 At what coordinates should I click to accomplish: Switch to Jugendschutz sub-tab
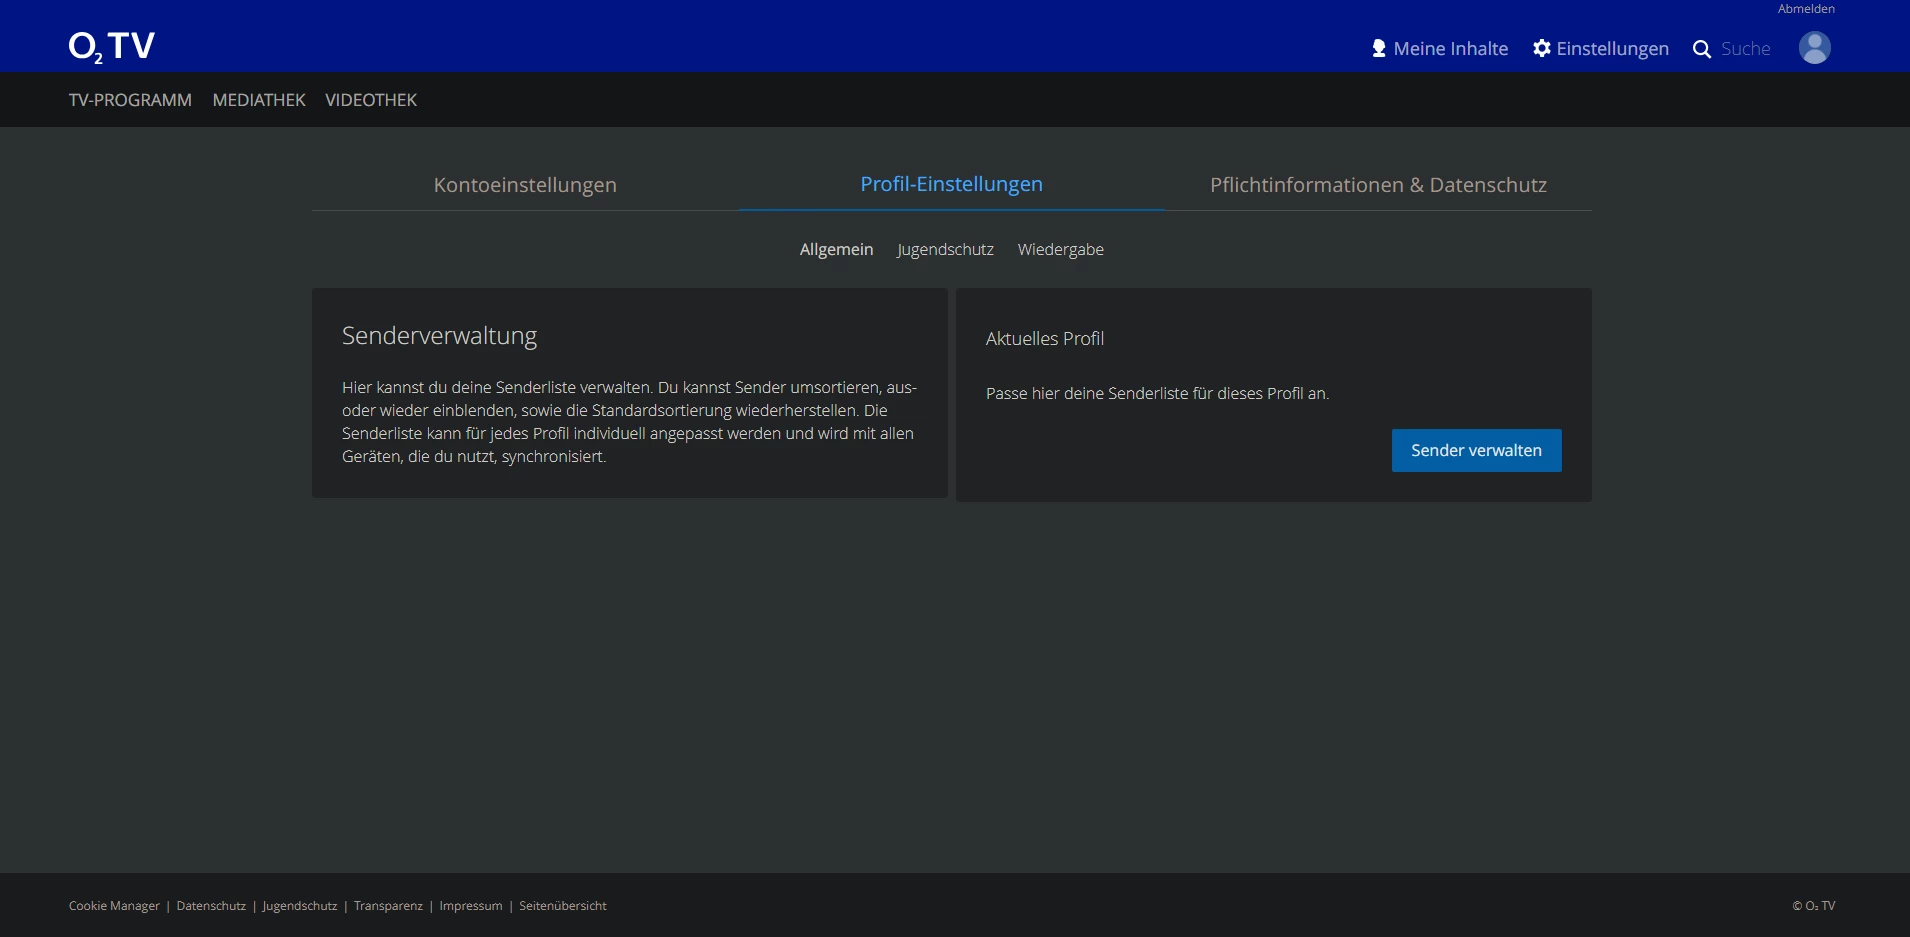pos(945,249)
